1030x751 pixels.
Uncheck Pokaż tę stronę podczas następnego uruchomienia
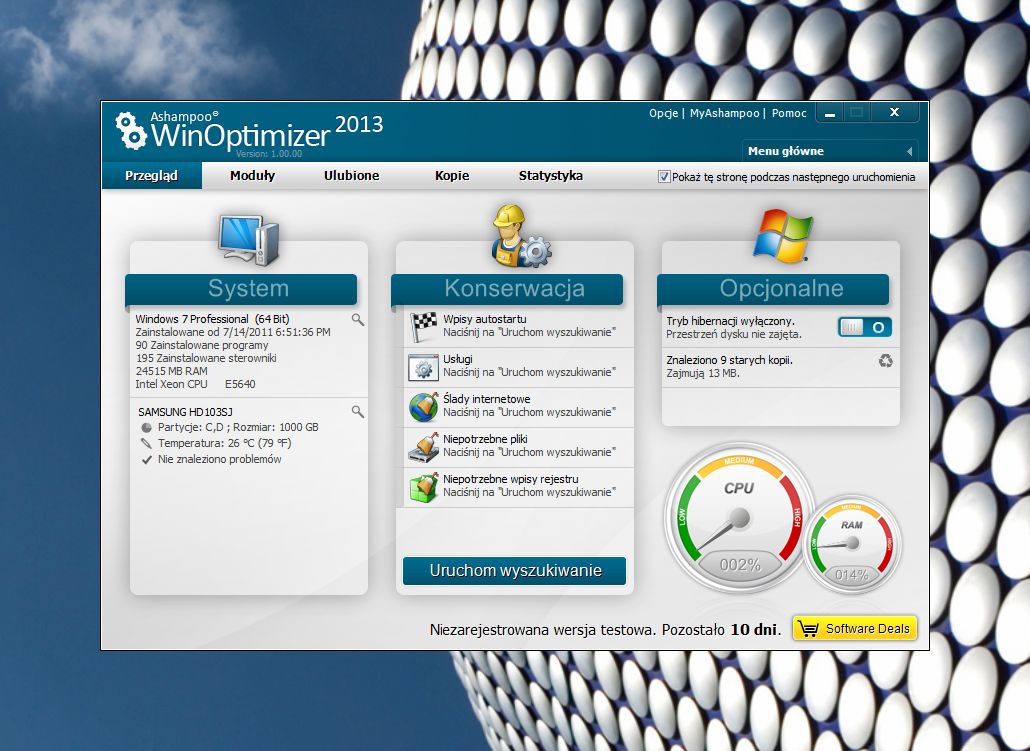664,177
